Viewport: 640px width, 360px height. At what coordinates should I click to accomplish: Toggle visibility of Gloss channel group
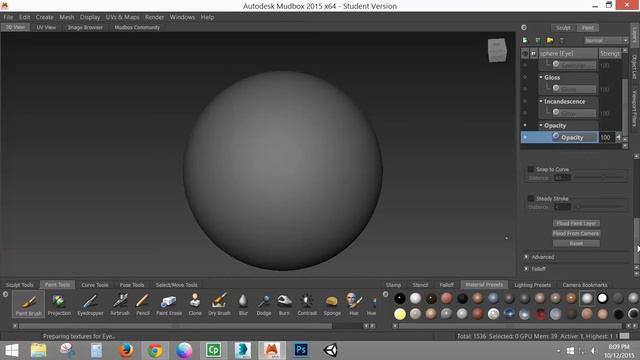525,77
